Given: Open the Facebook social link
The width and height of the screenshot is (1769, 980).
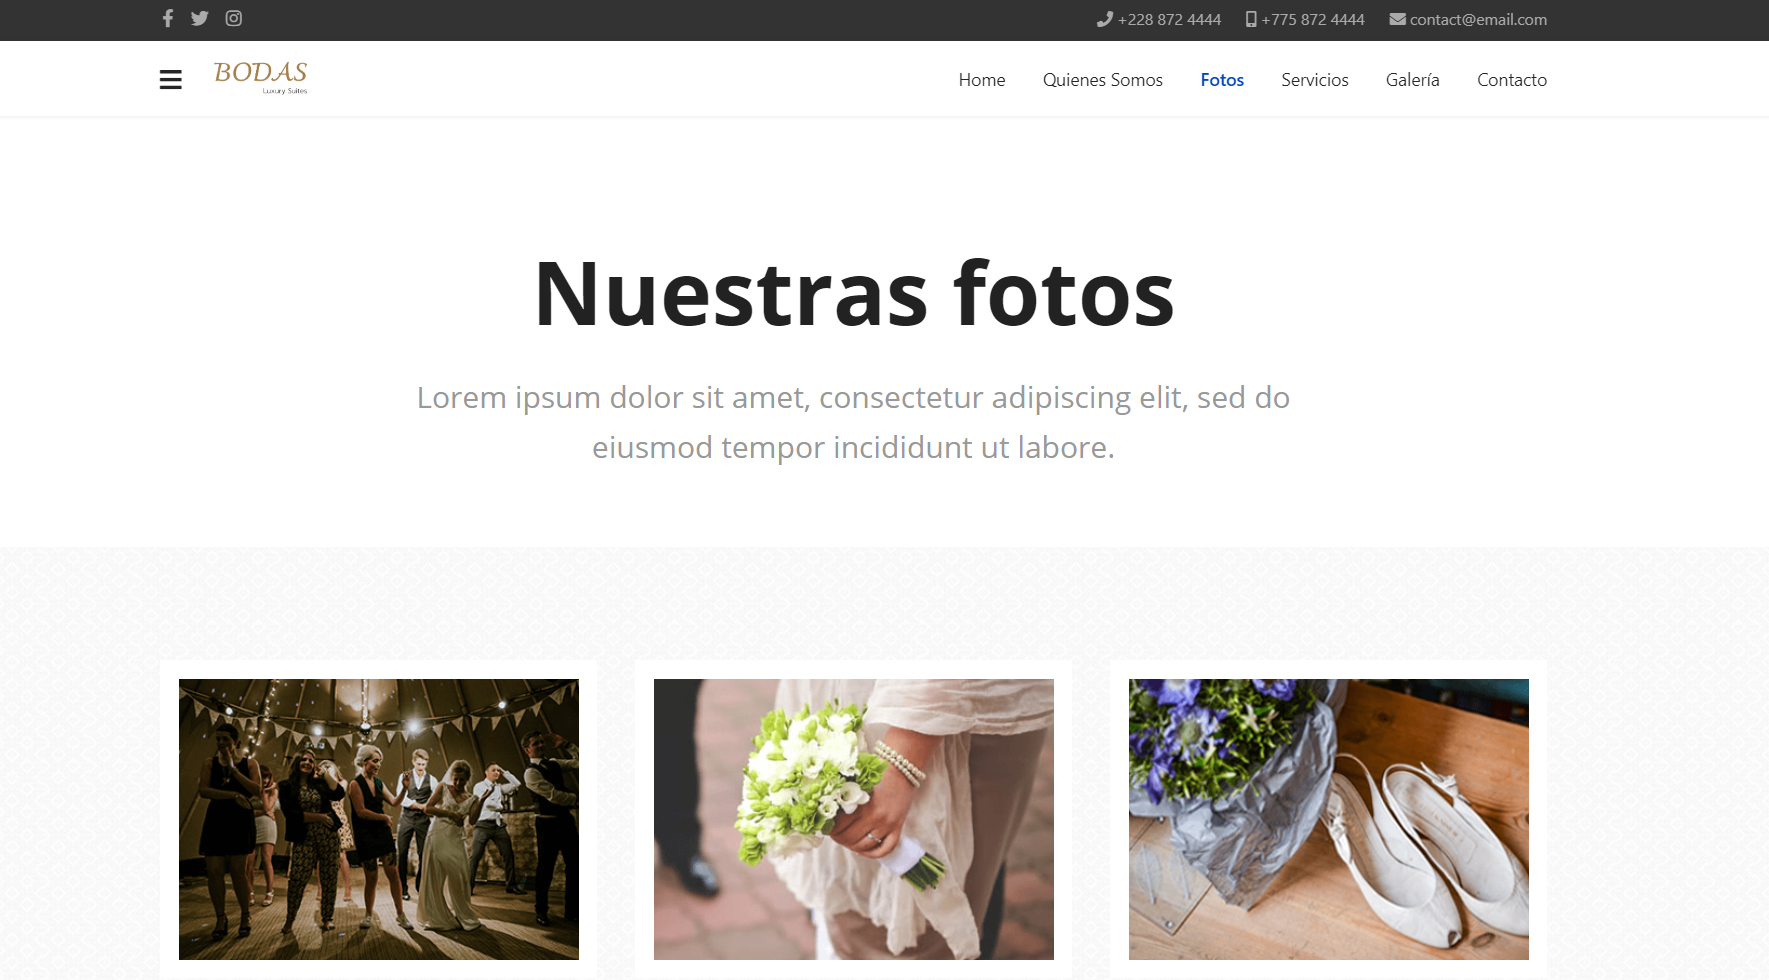Looking at the screenshot, I should click(168, 18).
